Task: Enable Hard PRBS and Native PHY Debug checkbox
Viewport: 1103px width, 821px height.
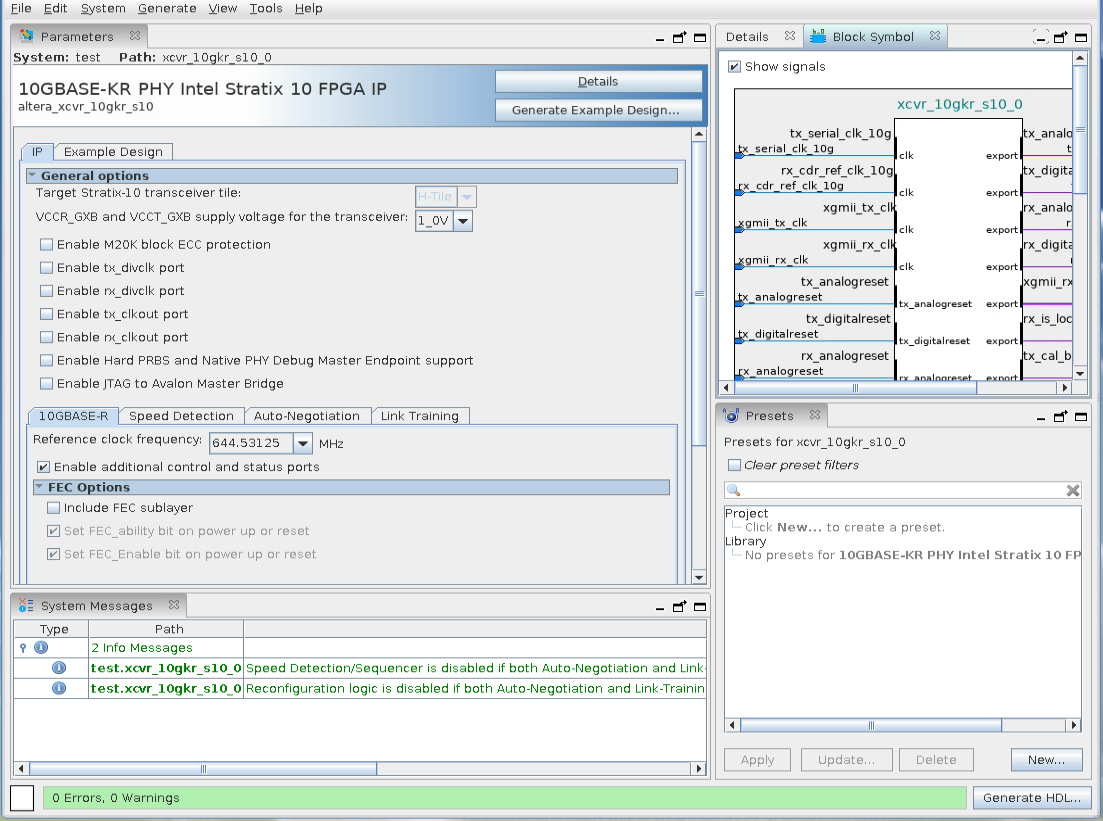Action: pos(46,360)
